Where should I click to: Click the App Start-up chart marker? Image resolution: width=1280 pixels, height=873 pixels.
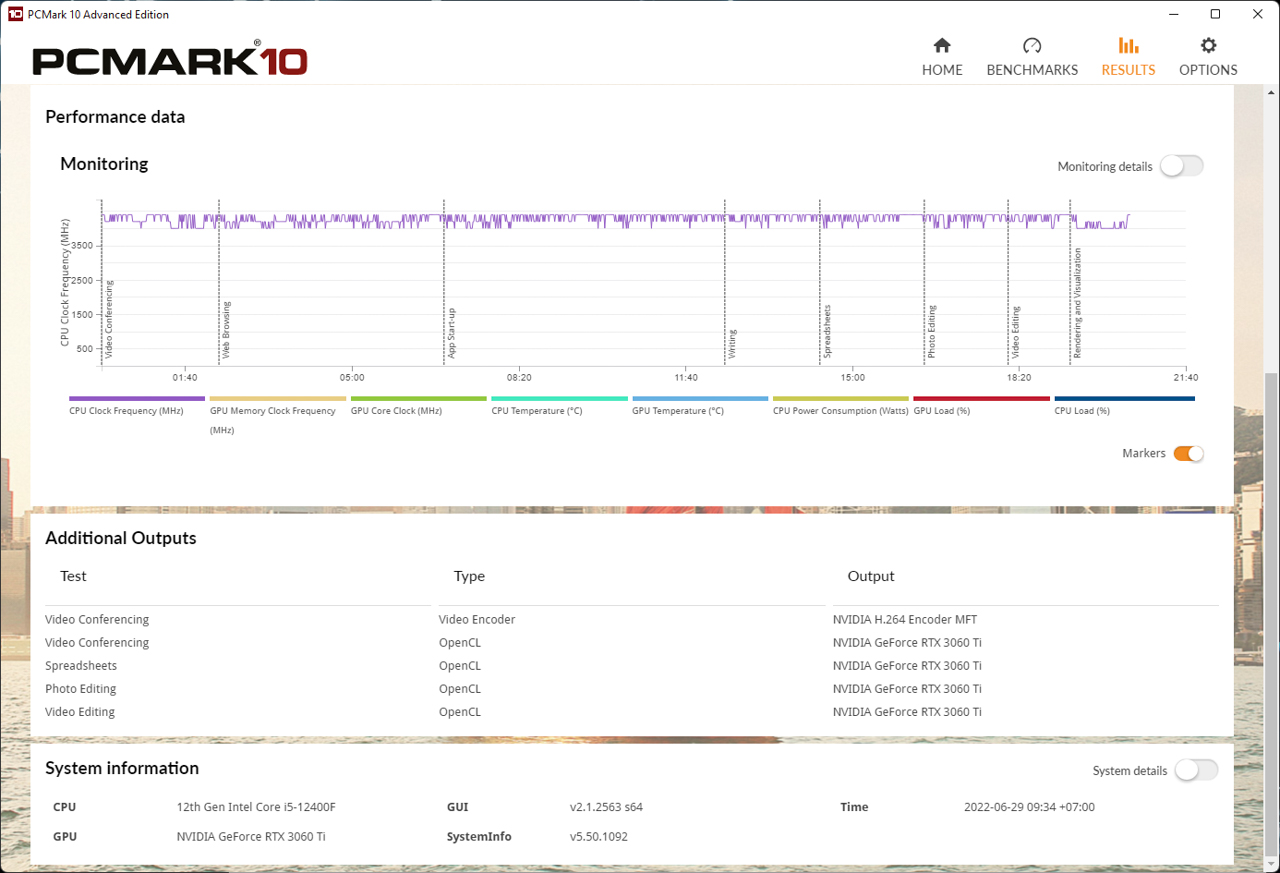tap(452, 332)
